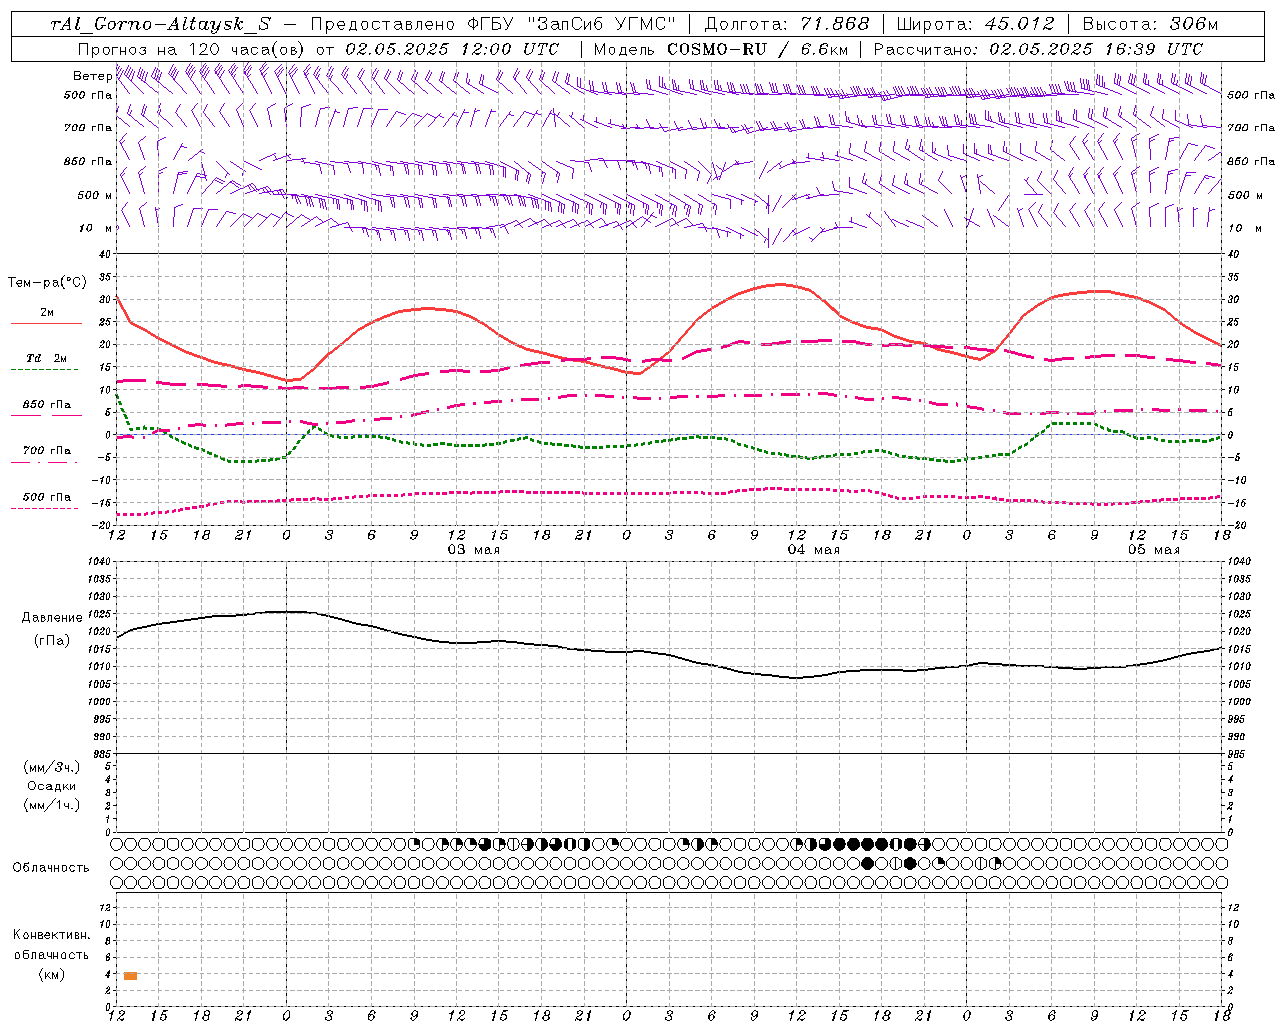Click the Высота: 306м value
The height and width of the screenshot is (1024, 1280).
pos(1151,24)
